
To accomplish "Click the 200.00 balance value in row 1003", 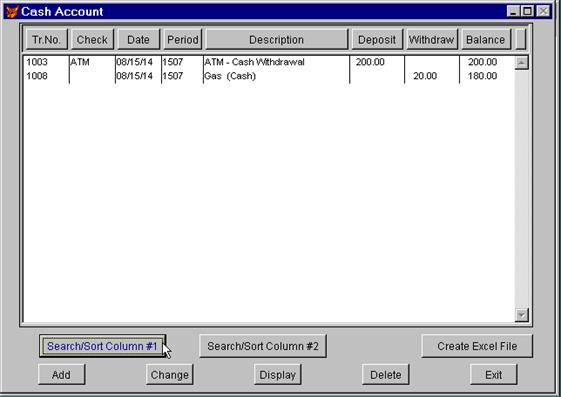I will (482, 62).
